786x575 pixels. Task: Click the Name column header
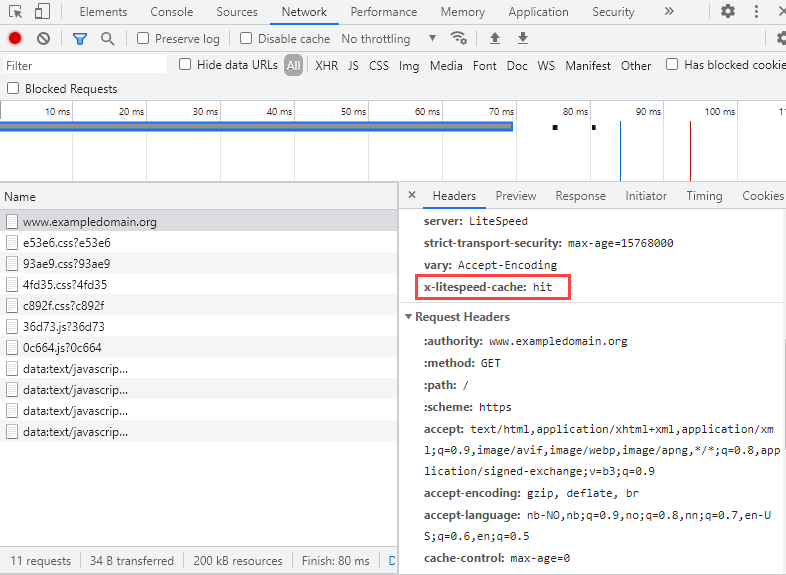(199, 197)
